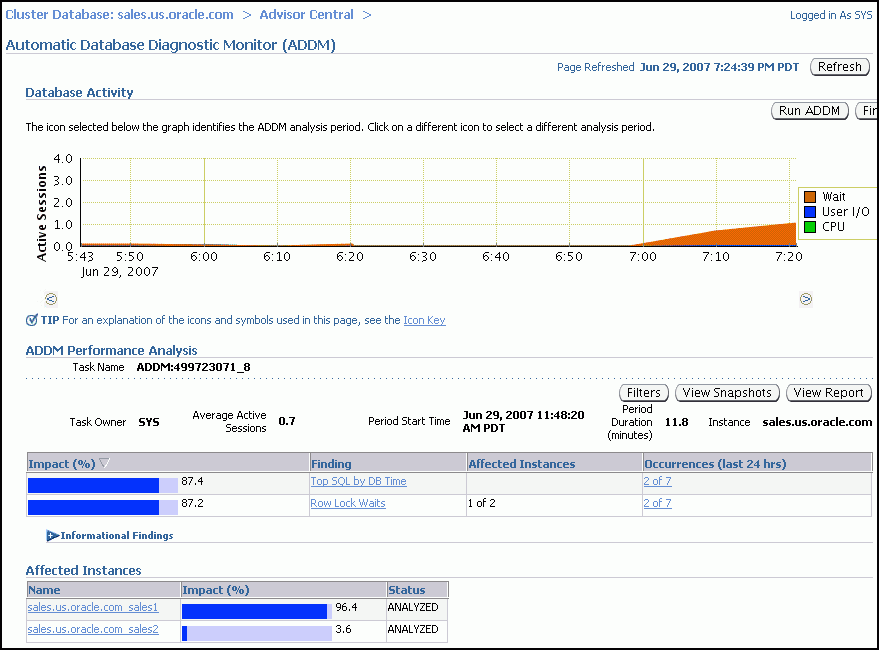This screenshot has width=879, height=650.
Task: Open the Filters dialog
Action: pyautogui.click(x=643, y=392)
